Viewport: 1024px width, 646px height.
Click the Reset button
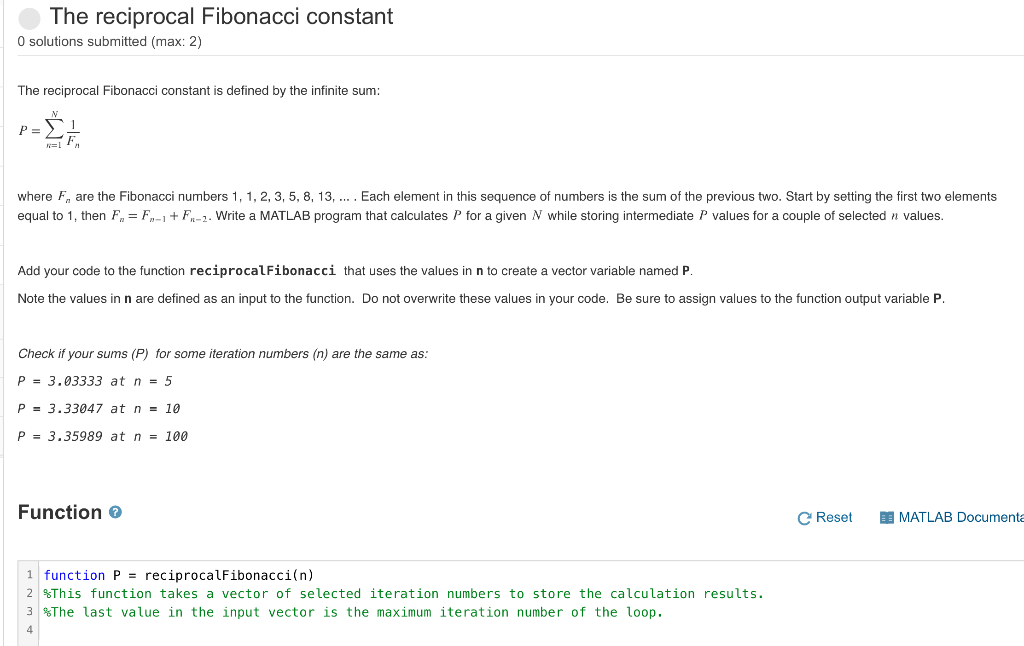click(x=822, y=517)
